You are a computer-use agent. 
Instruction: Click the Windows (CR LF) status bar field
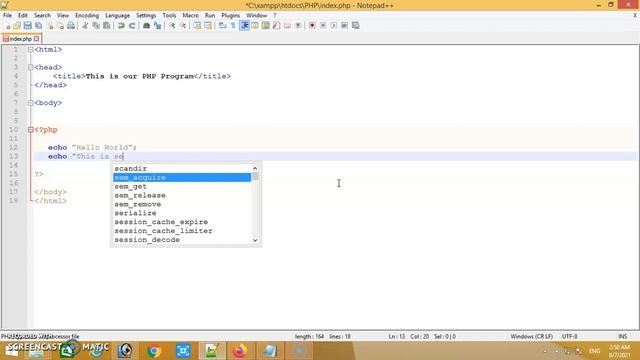[531, 337]
